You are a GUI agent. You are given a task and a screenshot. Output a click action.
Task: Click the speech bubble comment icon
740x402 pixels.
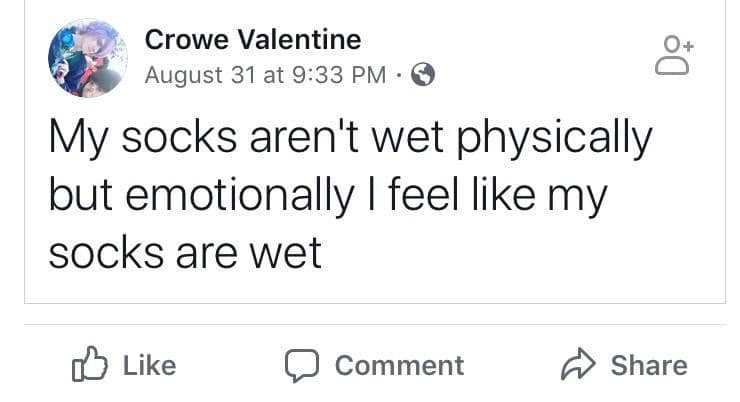coord(299,365)
